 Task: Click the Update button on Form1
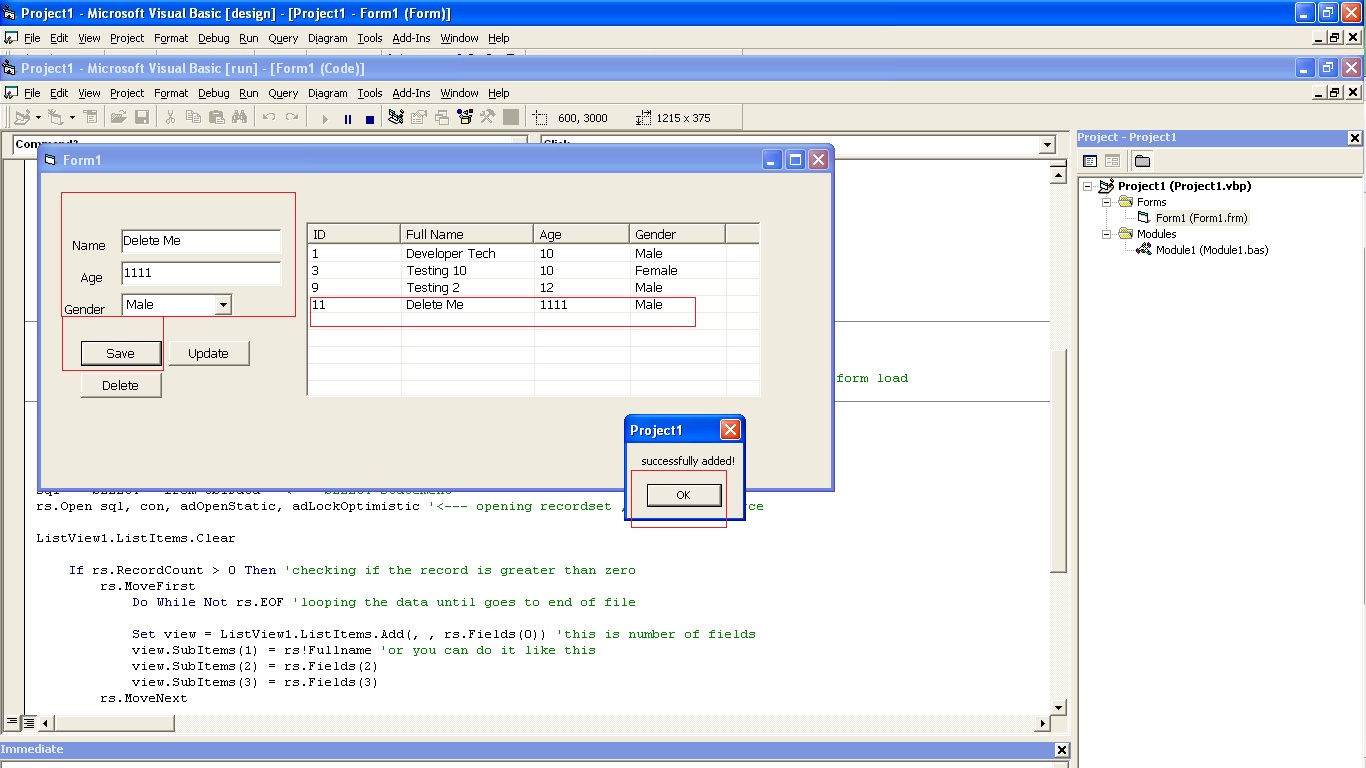pyautogui.click(x=208, y=352)
